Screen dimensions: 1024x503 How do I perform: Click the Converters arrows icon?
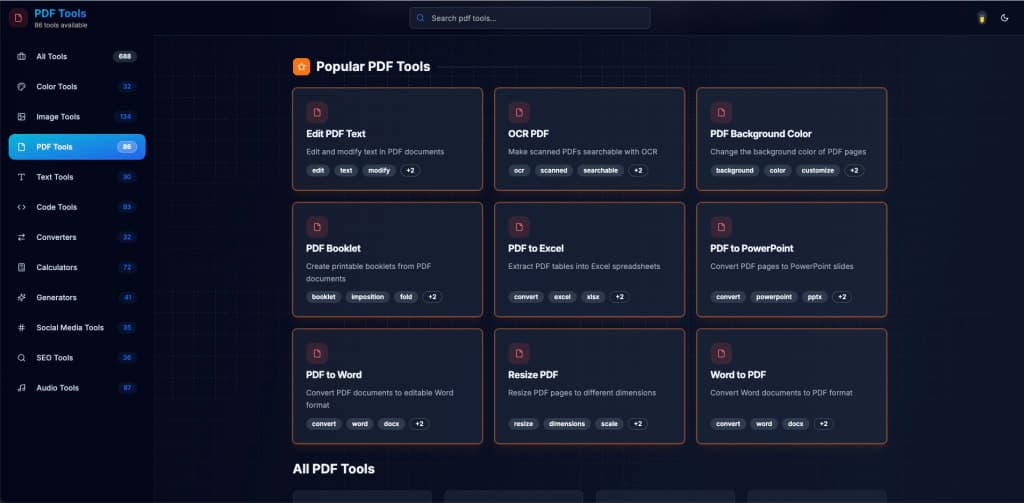coord(22,237)
